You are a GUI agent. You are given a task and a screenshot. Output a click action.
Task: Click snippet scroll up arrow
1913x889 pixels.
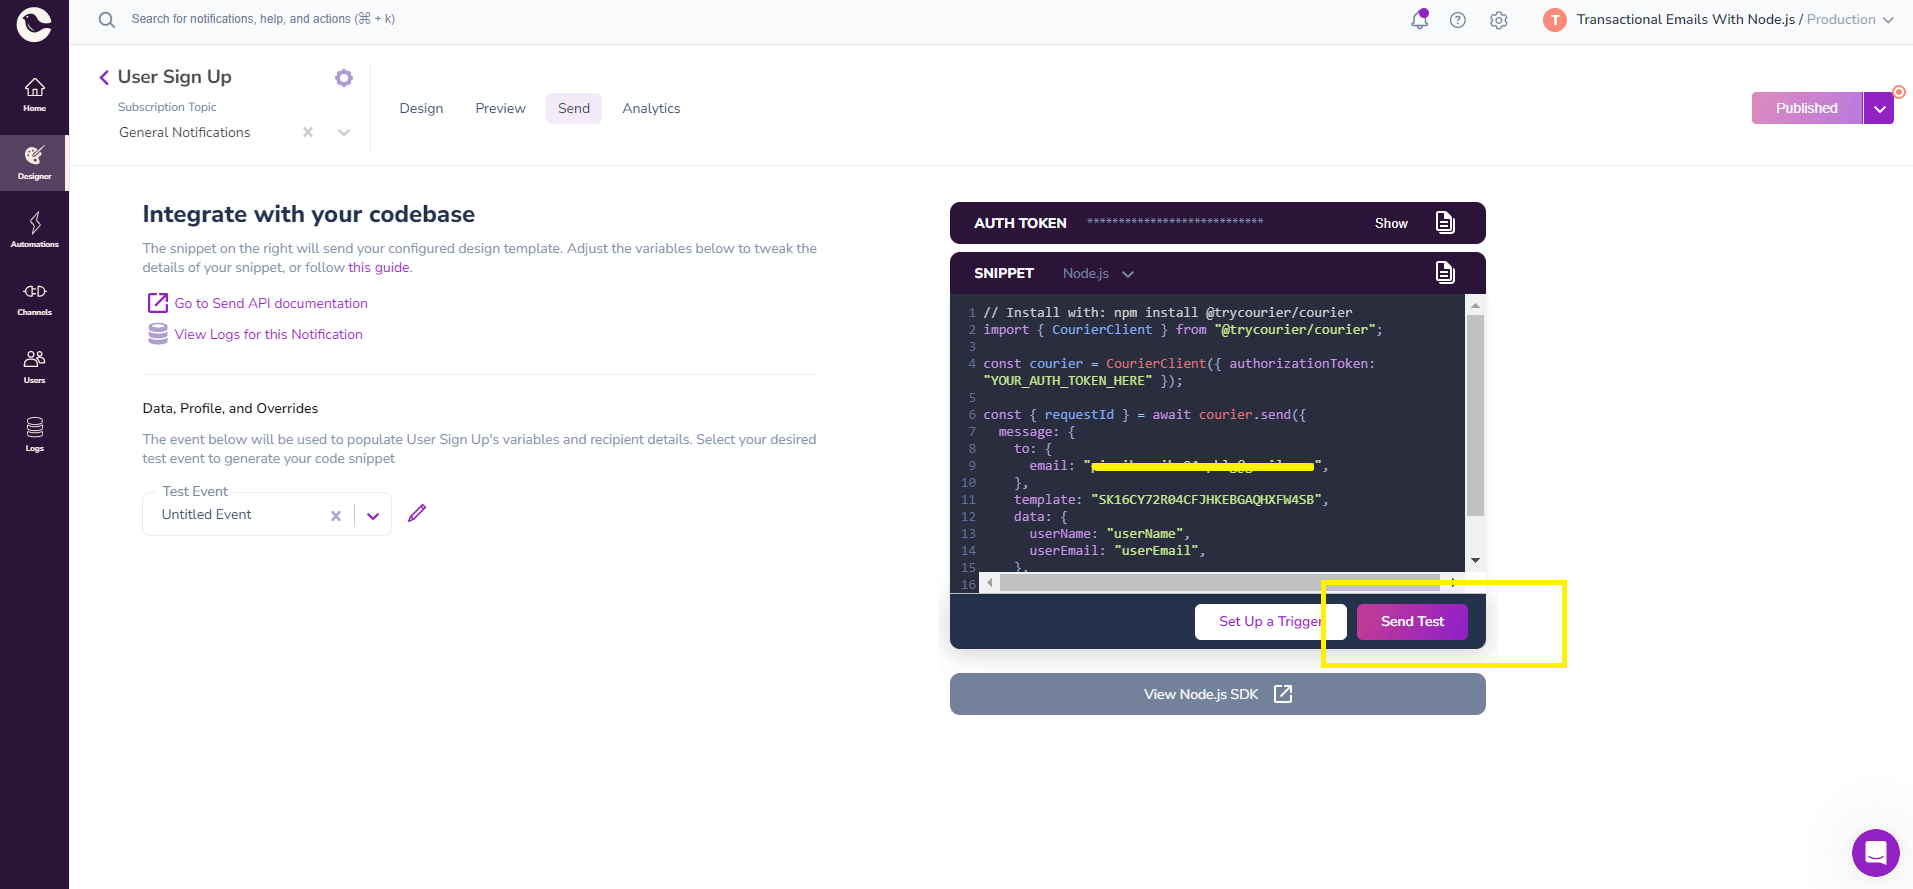1475,305
